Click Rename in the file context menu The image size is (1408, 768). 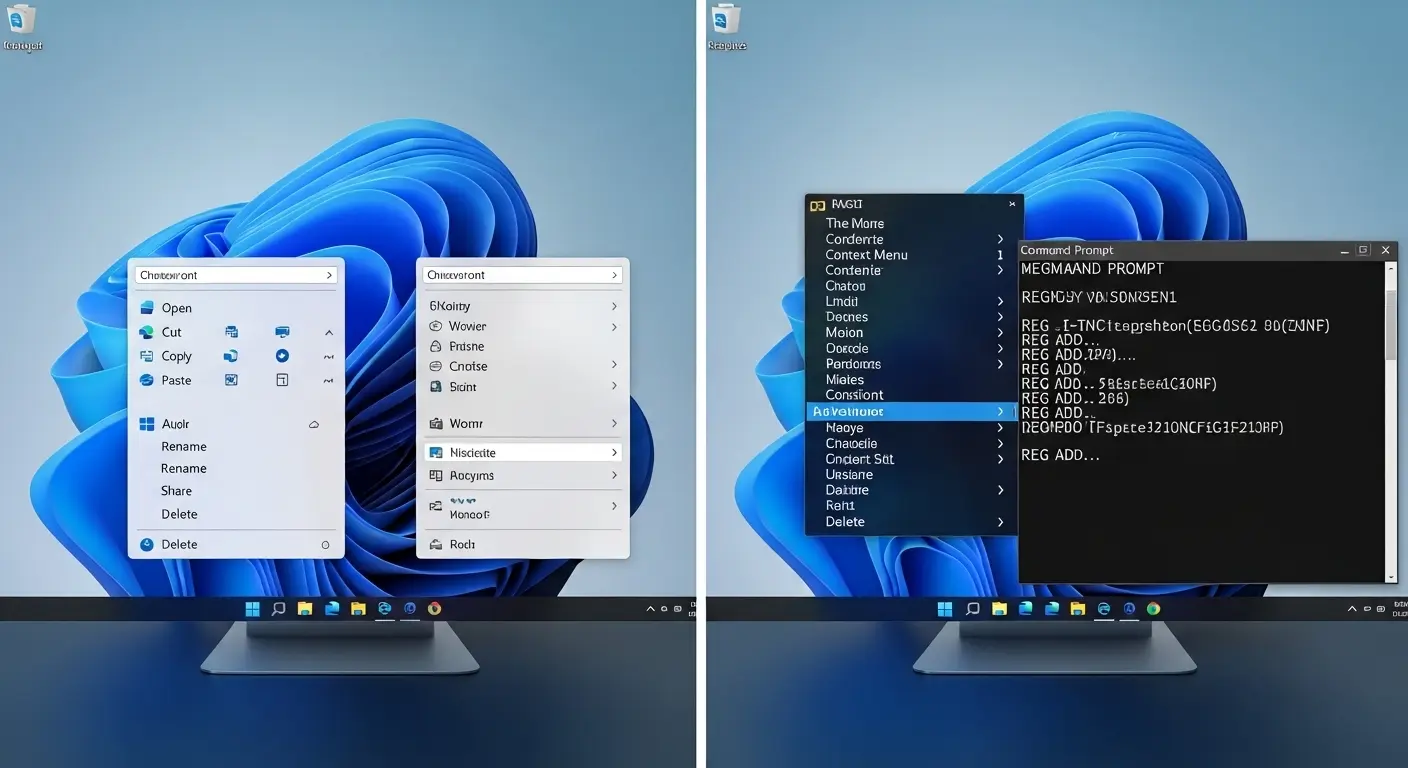[183, 446]
